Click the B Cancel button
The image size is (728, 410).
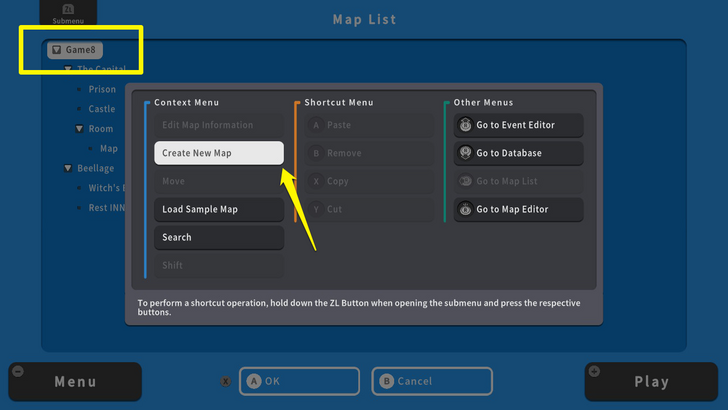(432, 381)
